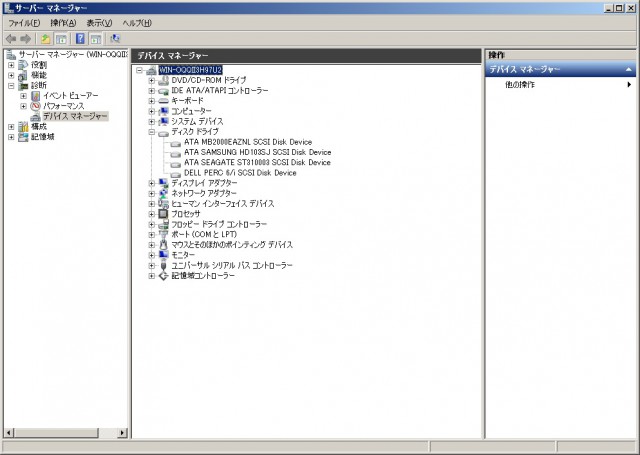Click the DVD/CD-ROM ドライブ device icon

coord(164,80)
